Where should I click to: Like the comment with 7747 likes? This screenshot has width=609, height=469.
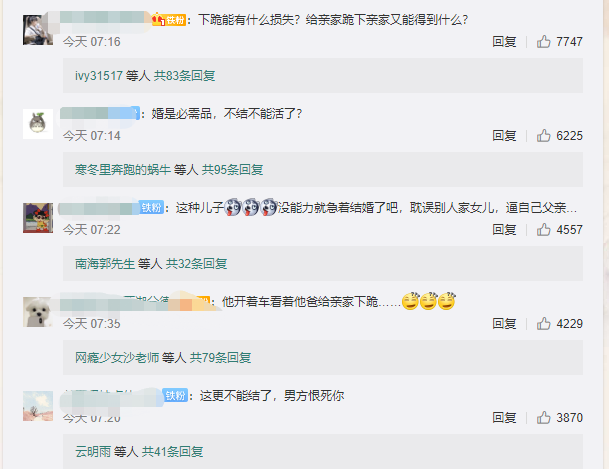click(x=543, y=42)
